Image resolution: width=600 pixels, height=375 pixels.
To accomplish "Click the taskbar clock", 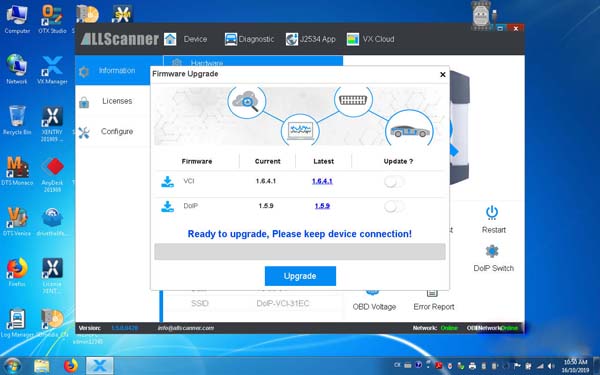I will pyautogui.click(x=576, y=366).
